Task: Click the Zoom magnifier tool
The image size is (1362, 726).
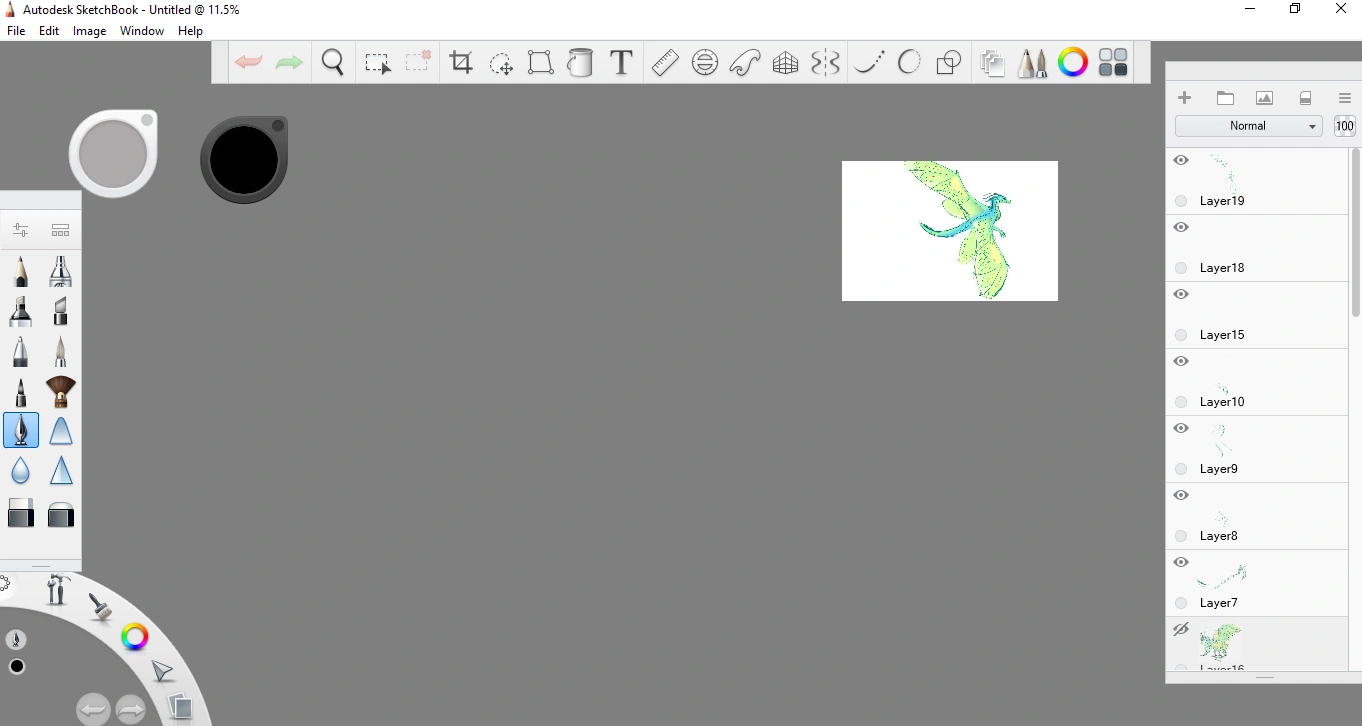Action: click(333, 63)
